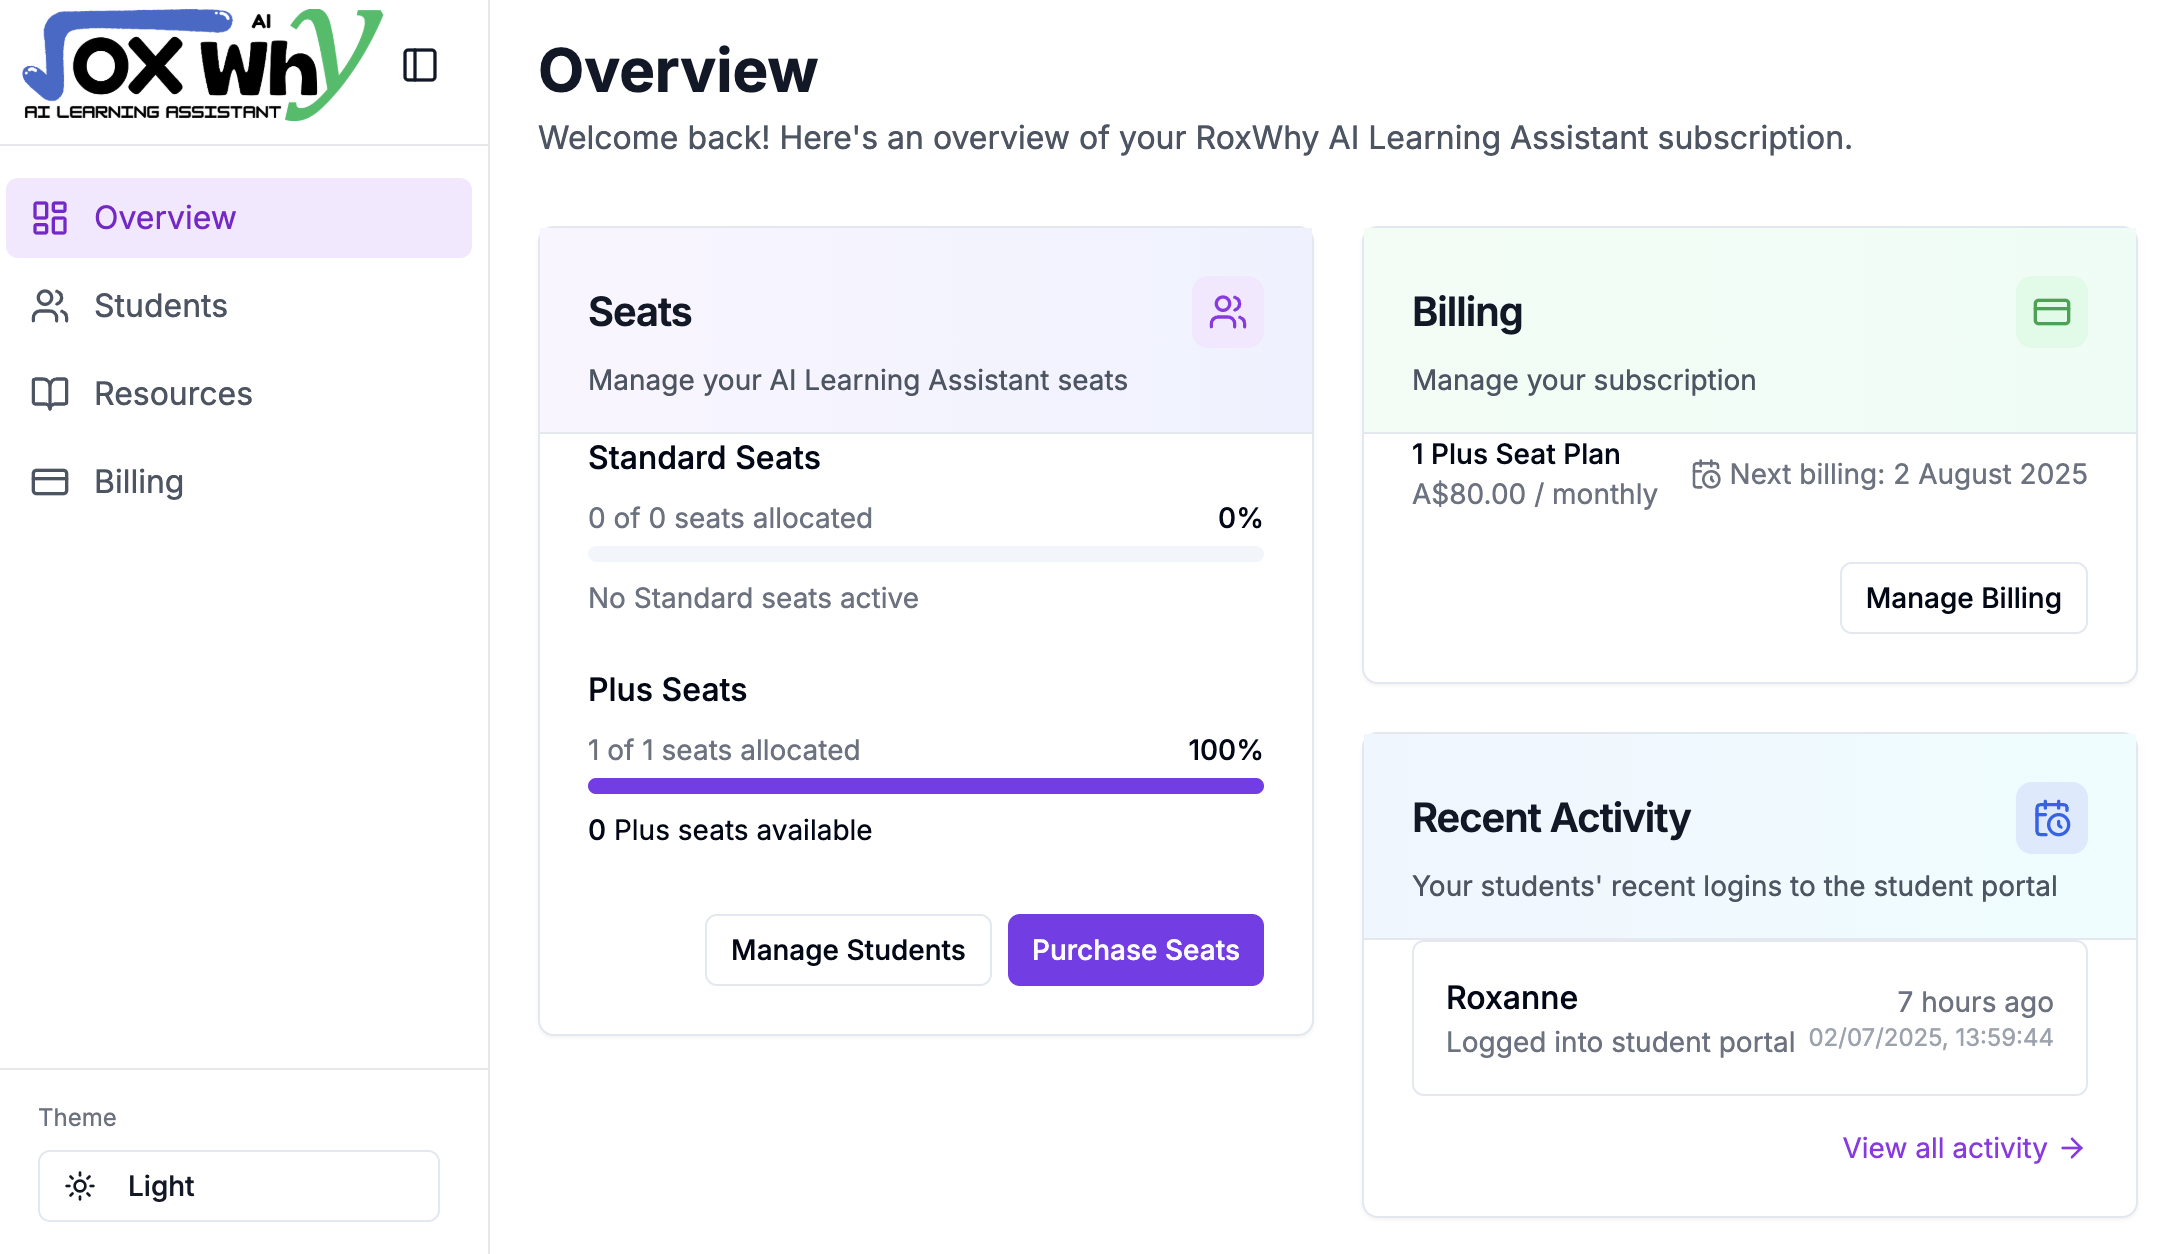Viewport: 2170px width, 1254px height.
Task: Click the Standard Seats heading
Action: [x=704, y=458]
